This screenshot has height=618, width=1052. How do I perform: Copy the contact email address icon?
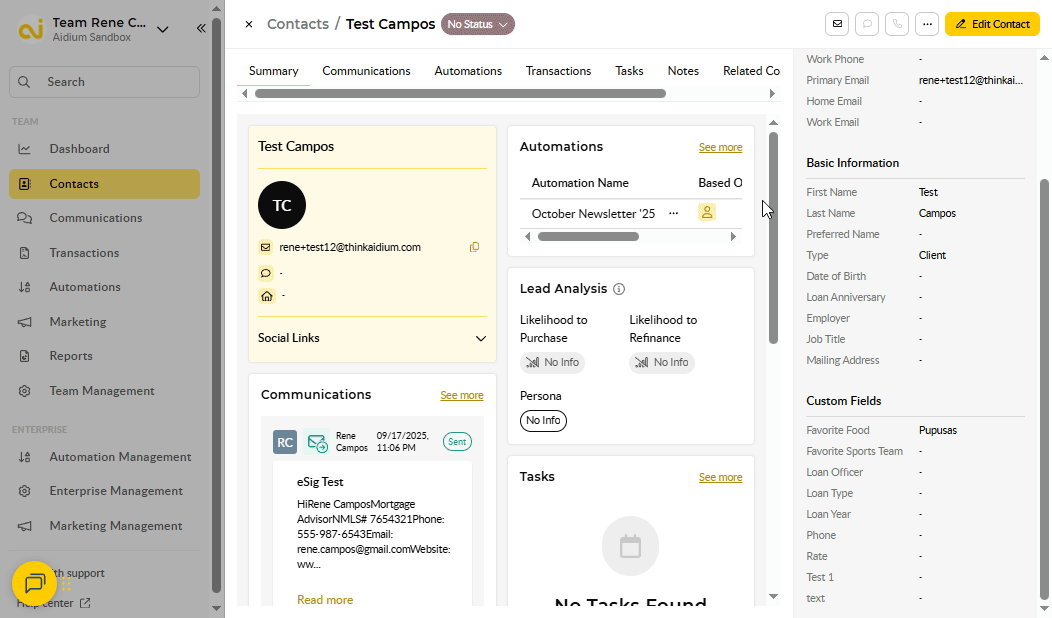(x=474, y=247)
